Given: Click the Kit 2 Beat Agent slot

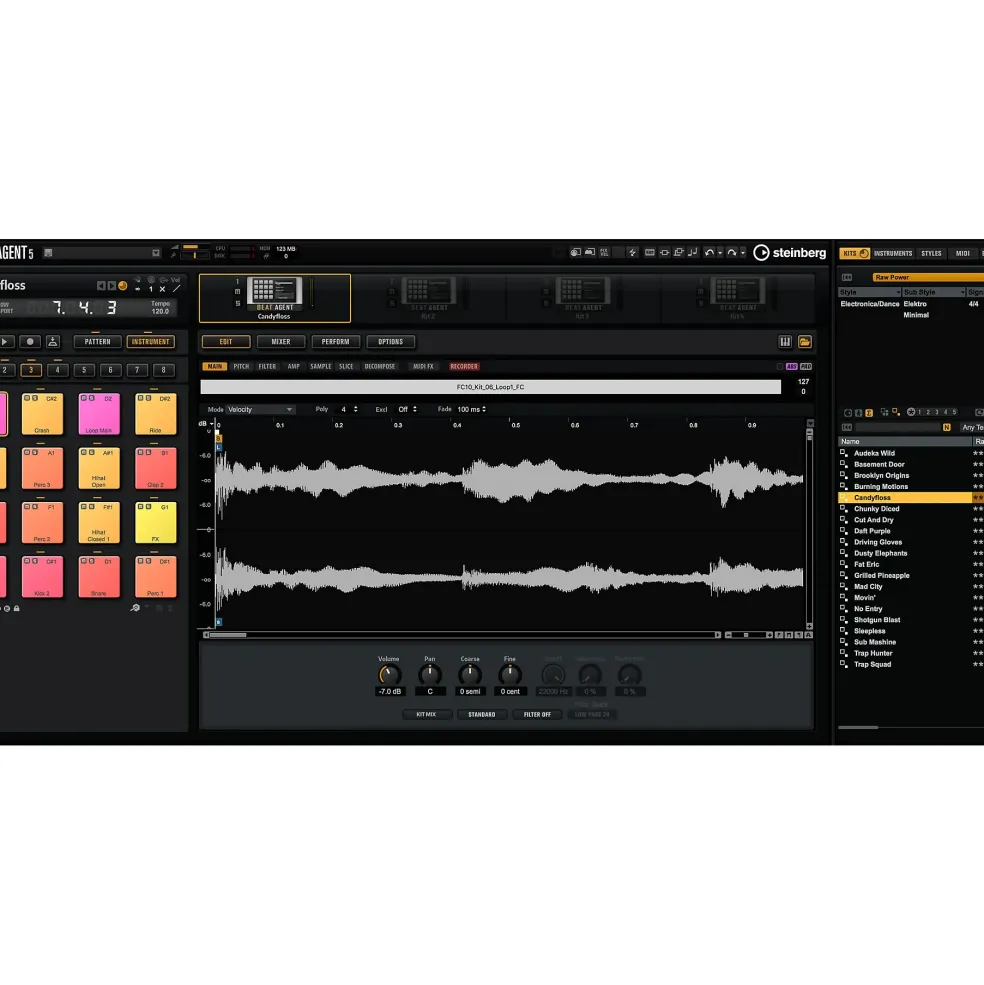Looking at the screenshot, I should point(428,298).
